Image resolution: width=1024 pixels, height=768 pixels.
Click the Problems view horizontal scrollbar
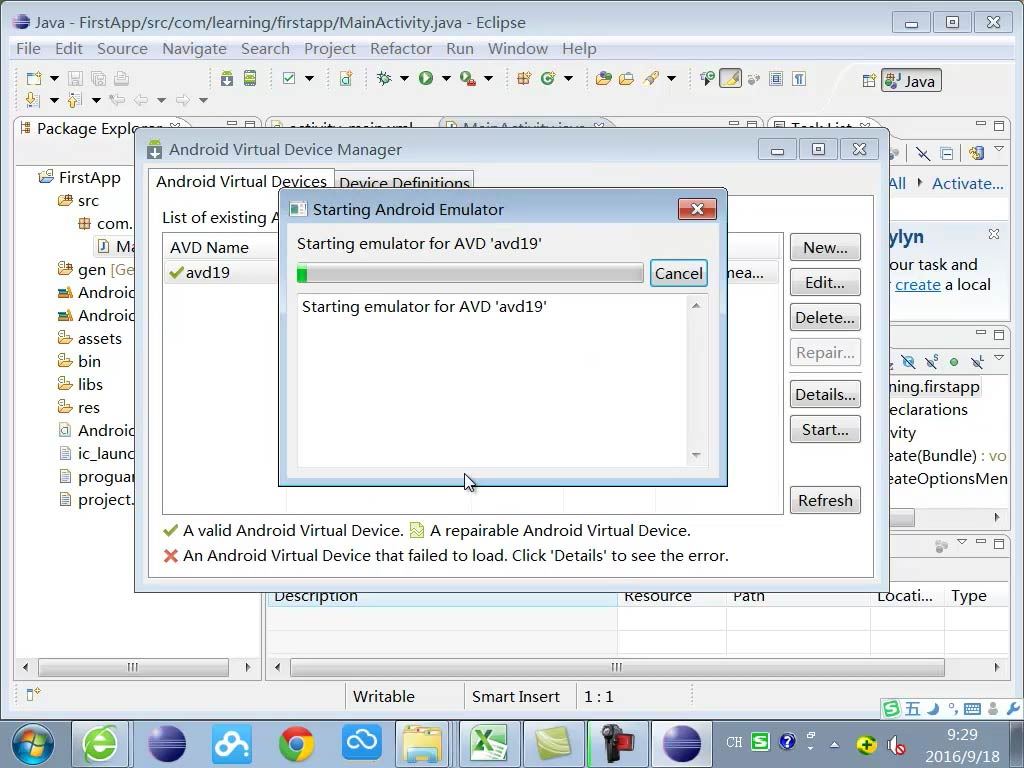tap(617, 667)
